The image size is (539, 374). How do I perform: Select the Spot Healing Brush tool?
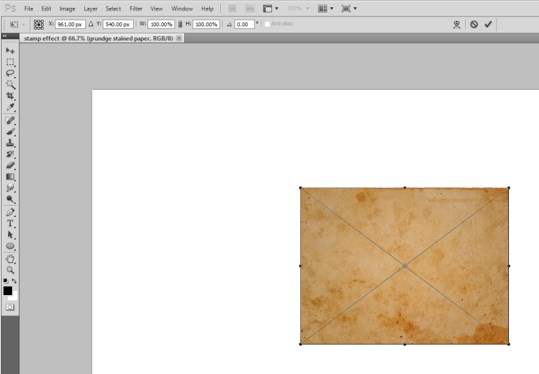10,120
